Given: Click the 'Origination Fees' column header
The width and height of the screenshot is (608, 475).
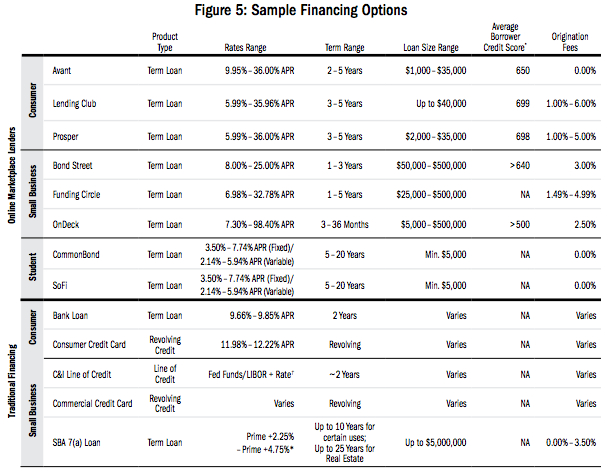Looking at the screenshot, I should 570,43.
